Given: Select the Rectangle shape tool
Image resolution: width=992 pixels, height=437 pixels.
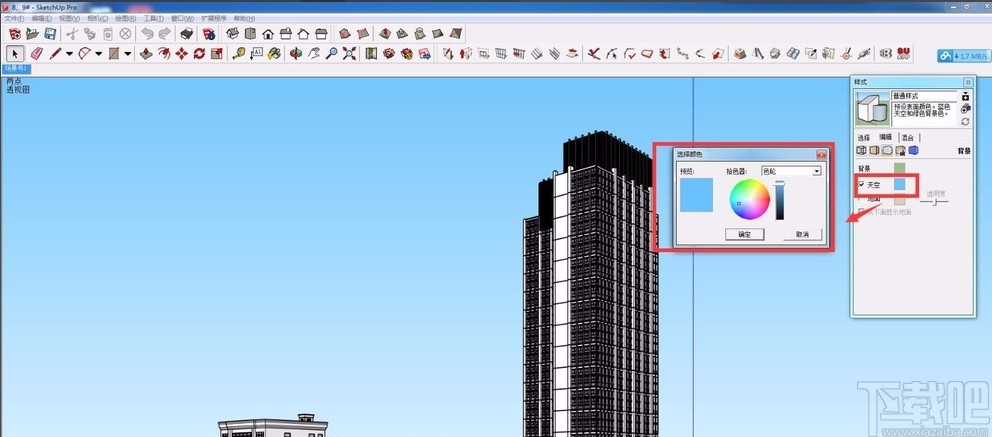Looking at the screenshot, I should point(114,53).
